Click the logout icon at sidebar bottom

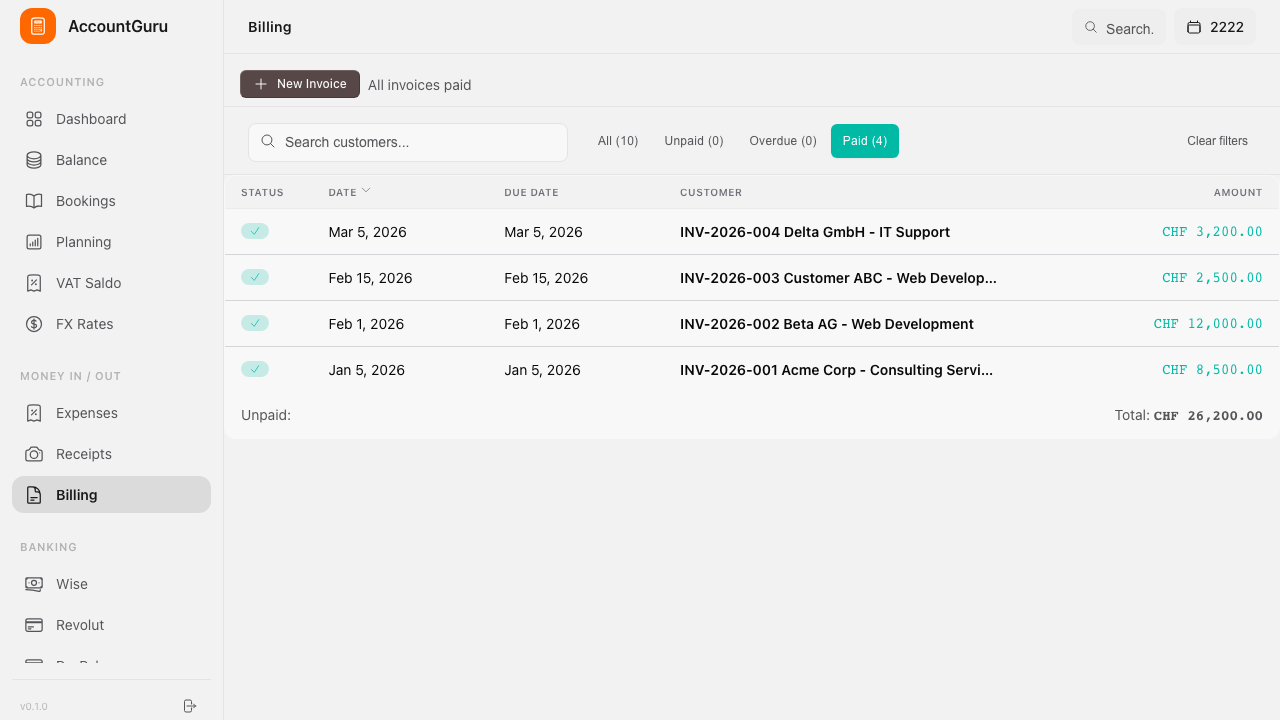pyautogui.click(x=190, y=706)
